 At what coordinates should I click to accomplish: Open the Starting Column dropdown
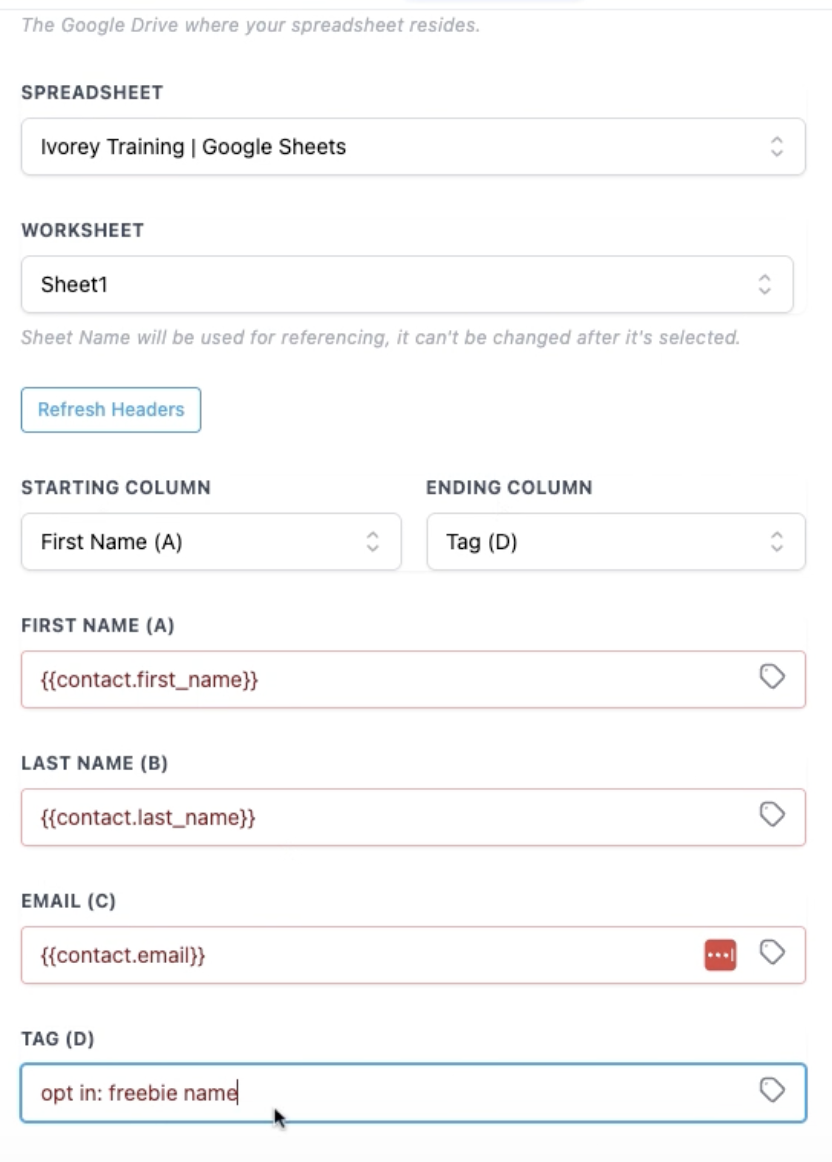pyautogui.click(x=211, y=542)
